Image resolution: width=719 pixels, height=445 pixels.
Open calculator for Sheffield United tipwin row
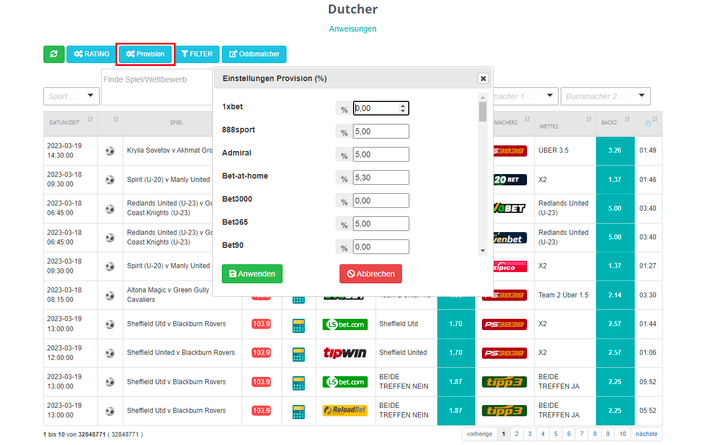pyautogui.click(x=299, y=354)
